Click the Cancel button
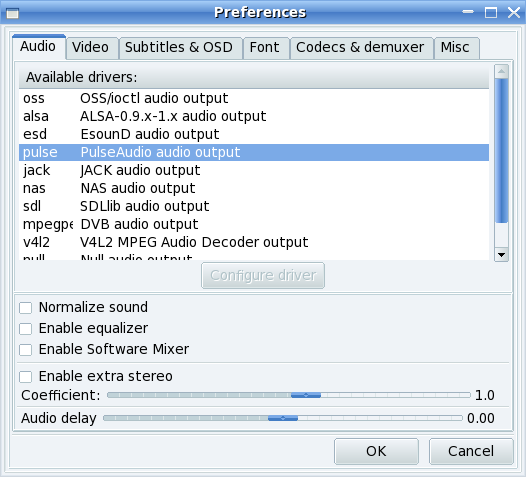Screen dimensions: 526x477 471,451
